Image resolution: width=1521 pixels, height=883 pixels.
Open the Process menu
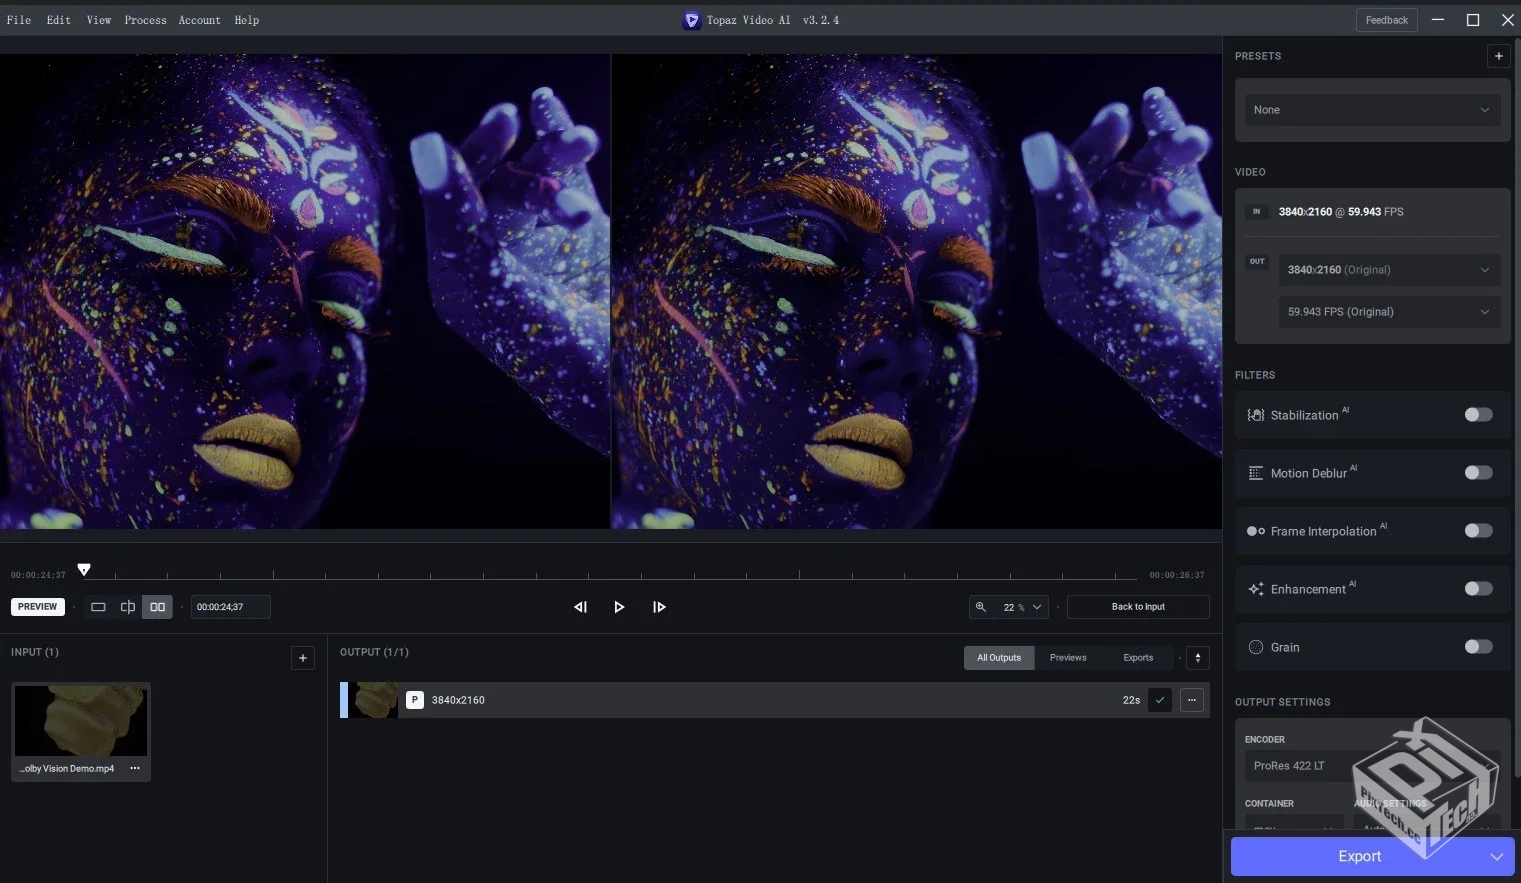click(x=145, y=20)
